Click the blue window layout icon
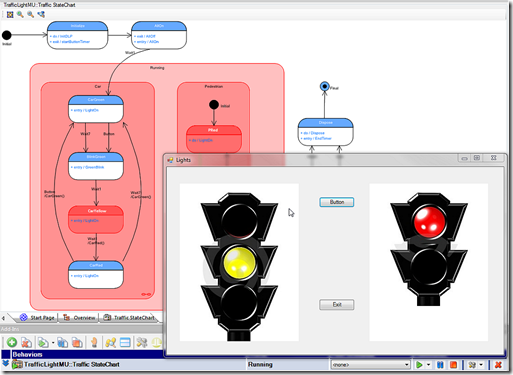The height and width of the screenshot is (375, 513). point(125,342)
